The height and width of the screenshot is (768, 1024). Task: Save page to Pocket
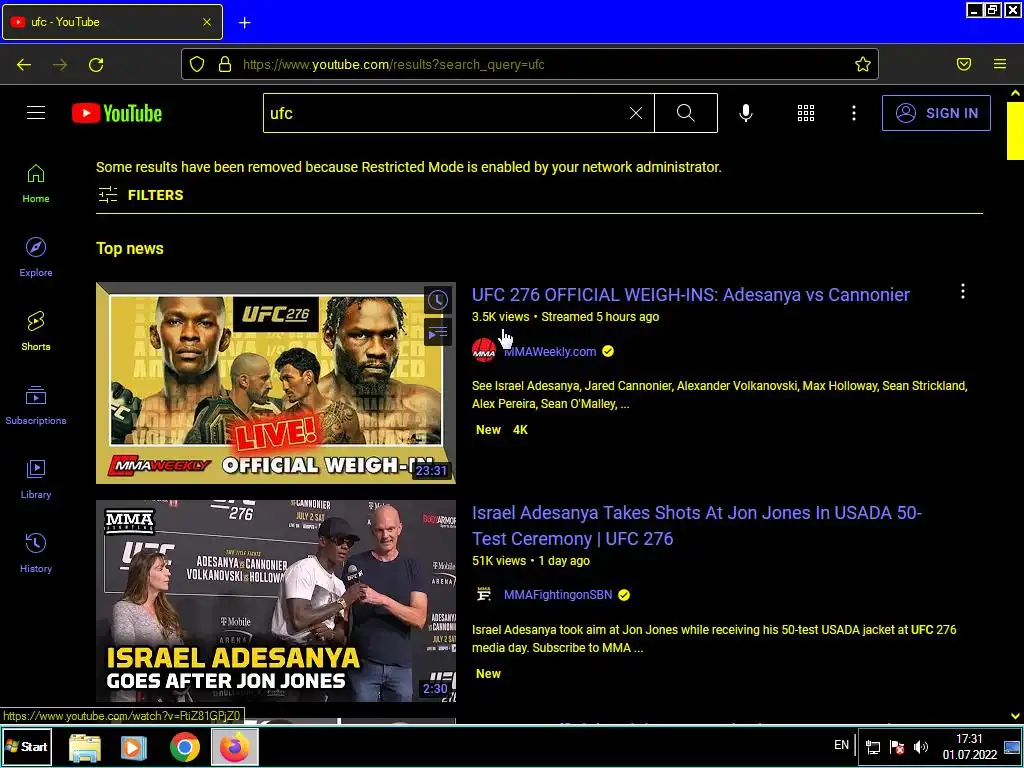click(963, 64)
